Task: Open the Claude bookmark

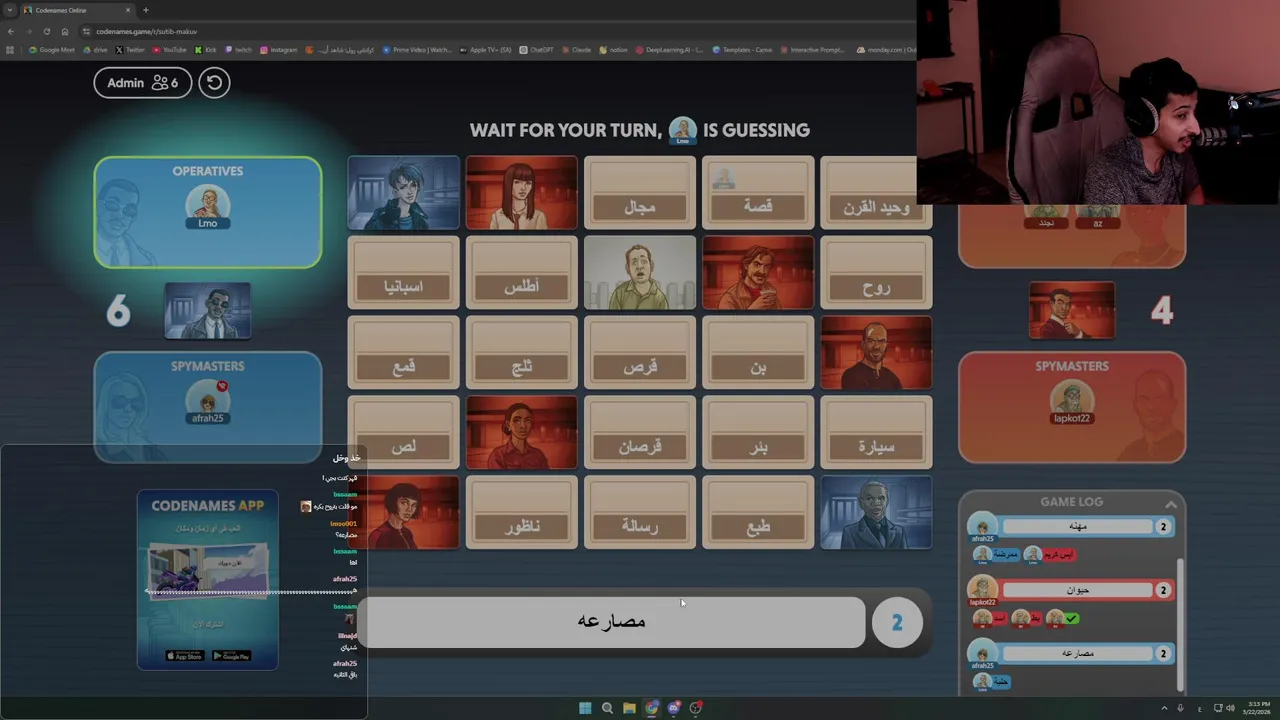Action: pos(577,49)
